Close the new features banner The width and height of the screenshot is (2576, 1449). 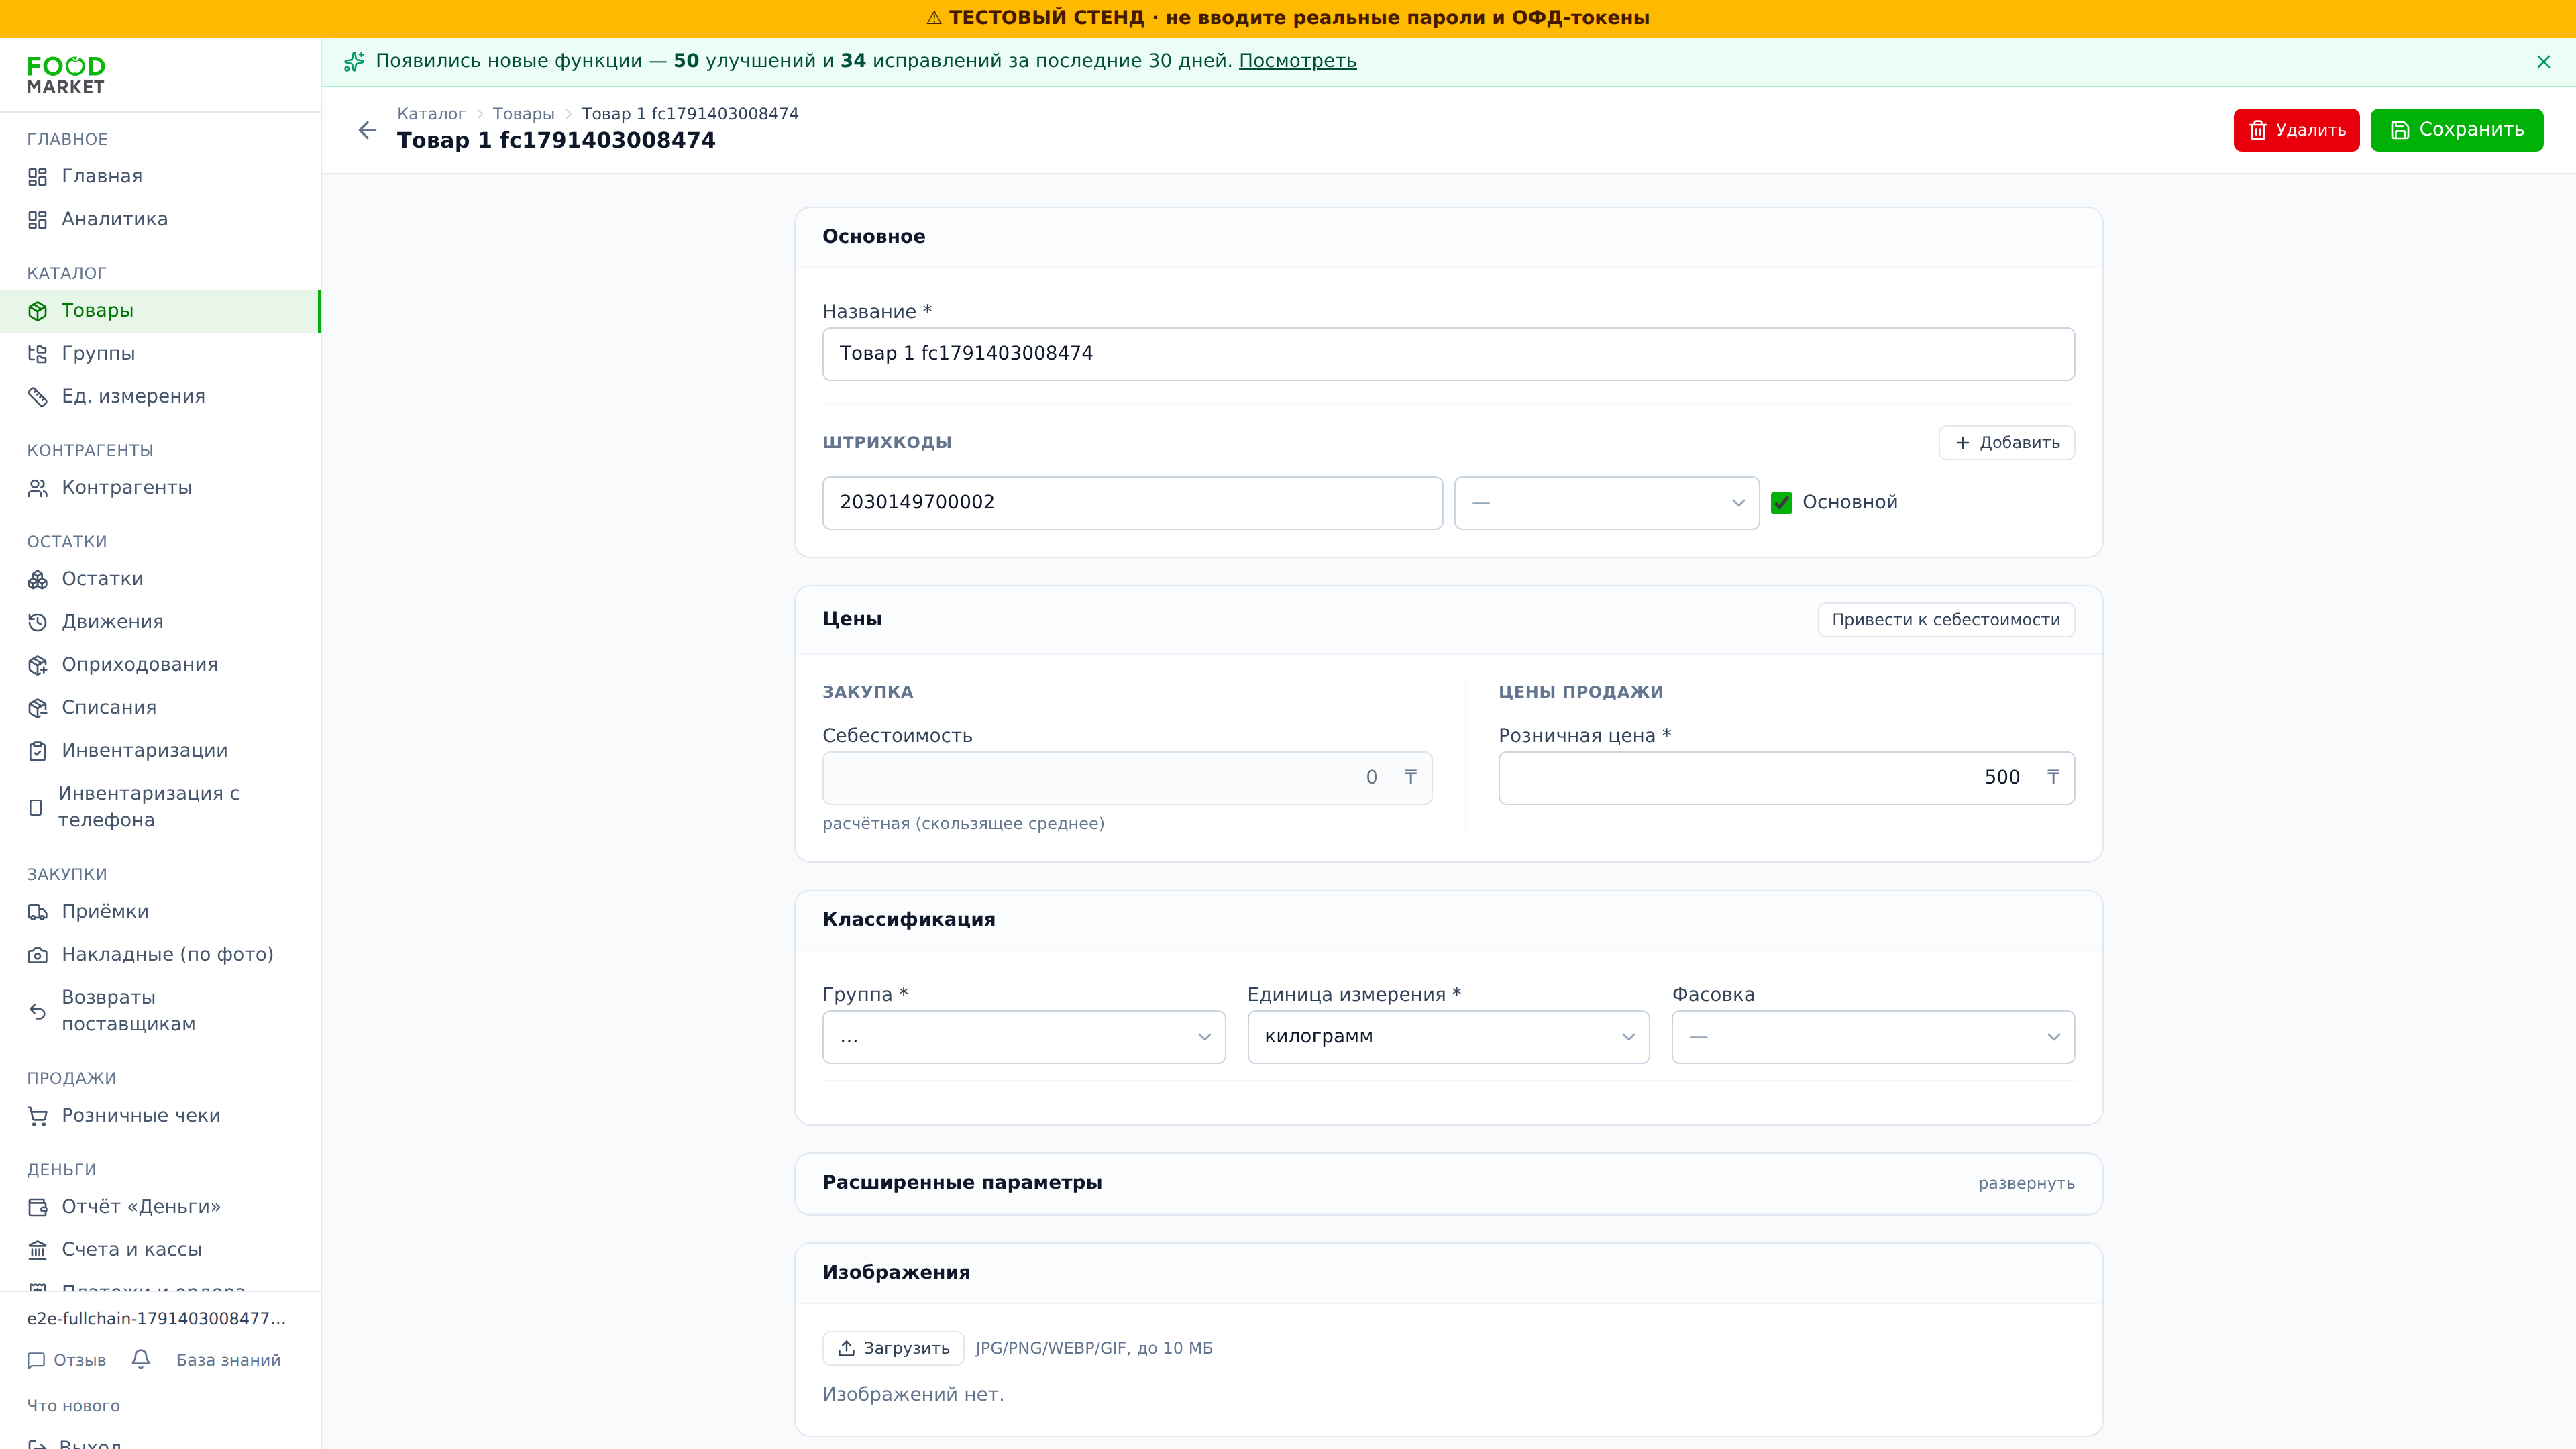(x=2543, y=62)
